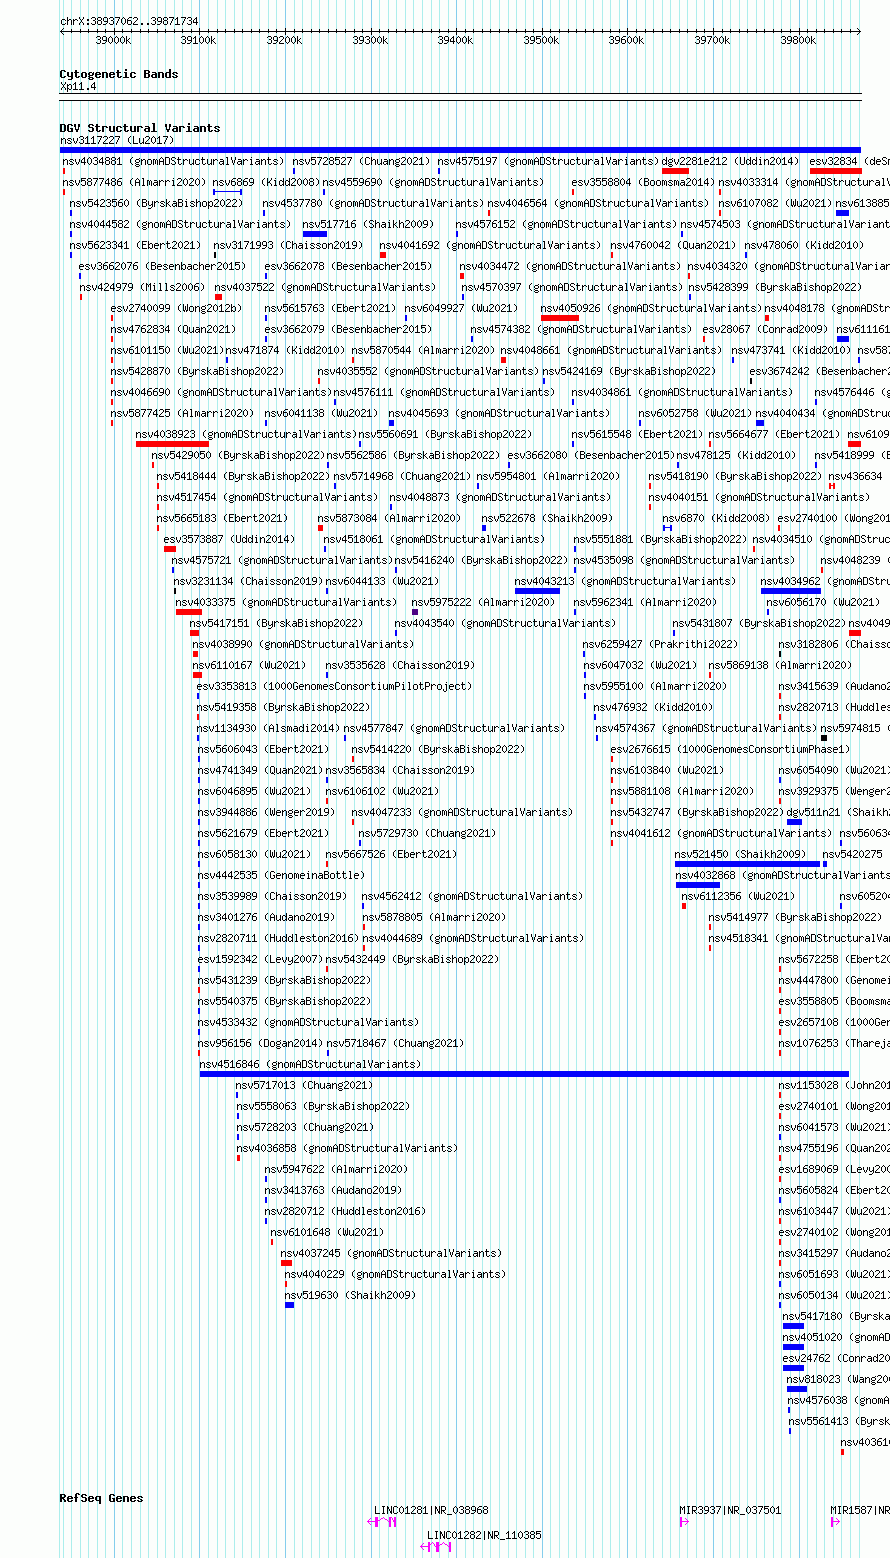Click the red nsv4050926 variant bar
This screenshot has width=890, height=1558.
click(560, 318)
